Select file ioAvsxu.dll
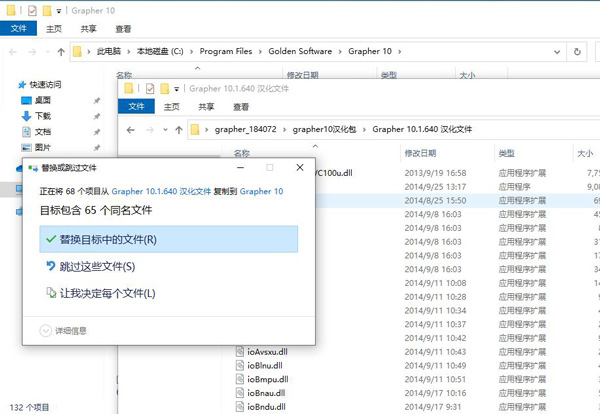600x414 pixels. click(x=267, y=352)
